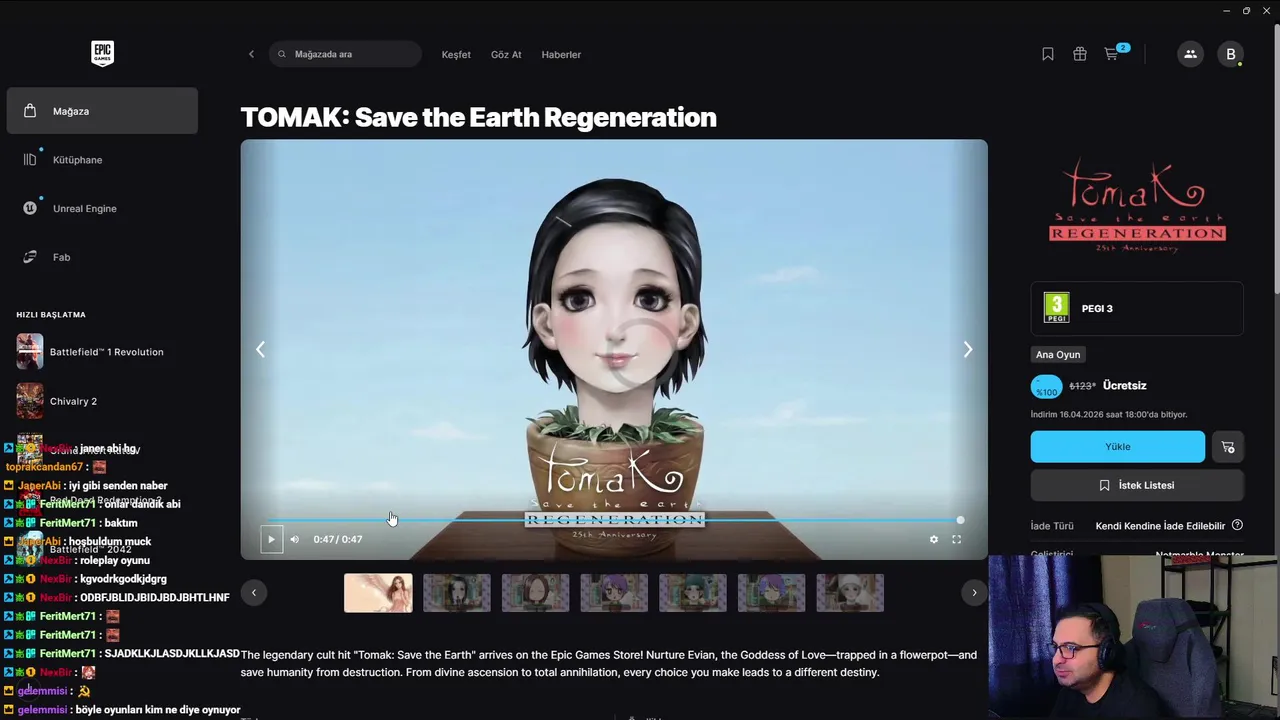Click the video progress bar

613,520
